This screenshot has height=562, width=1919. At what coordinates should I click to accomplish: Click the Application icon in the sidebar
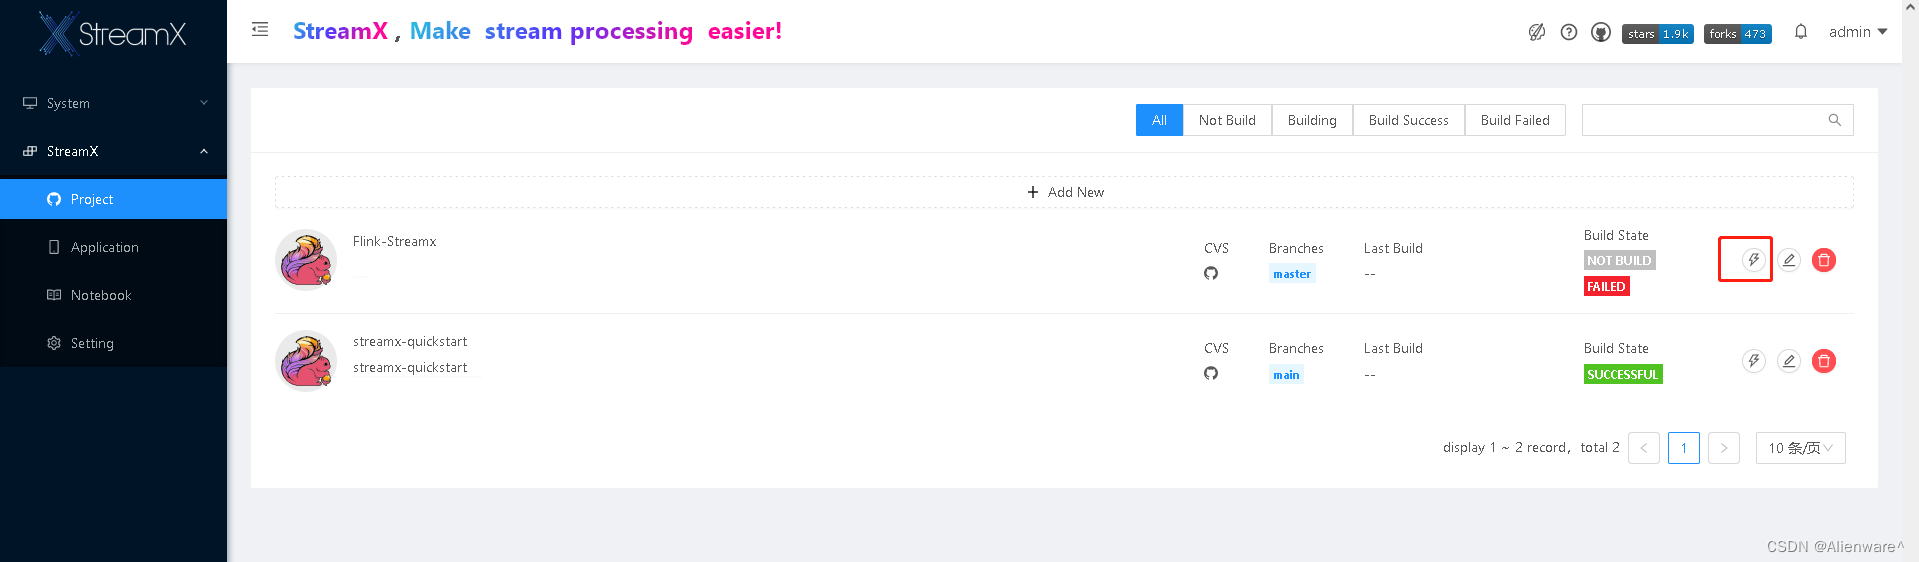pos(54,247)
